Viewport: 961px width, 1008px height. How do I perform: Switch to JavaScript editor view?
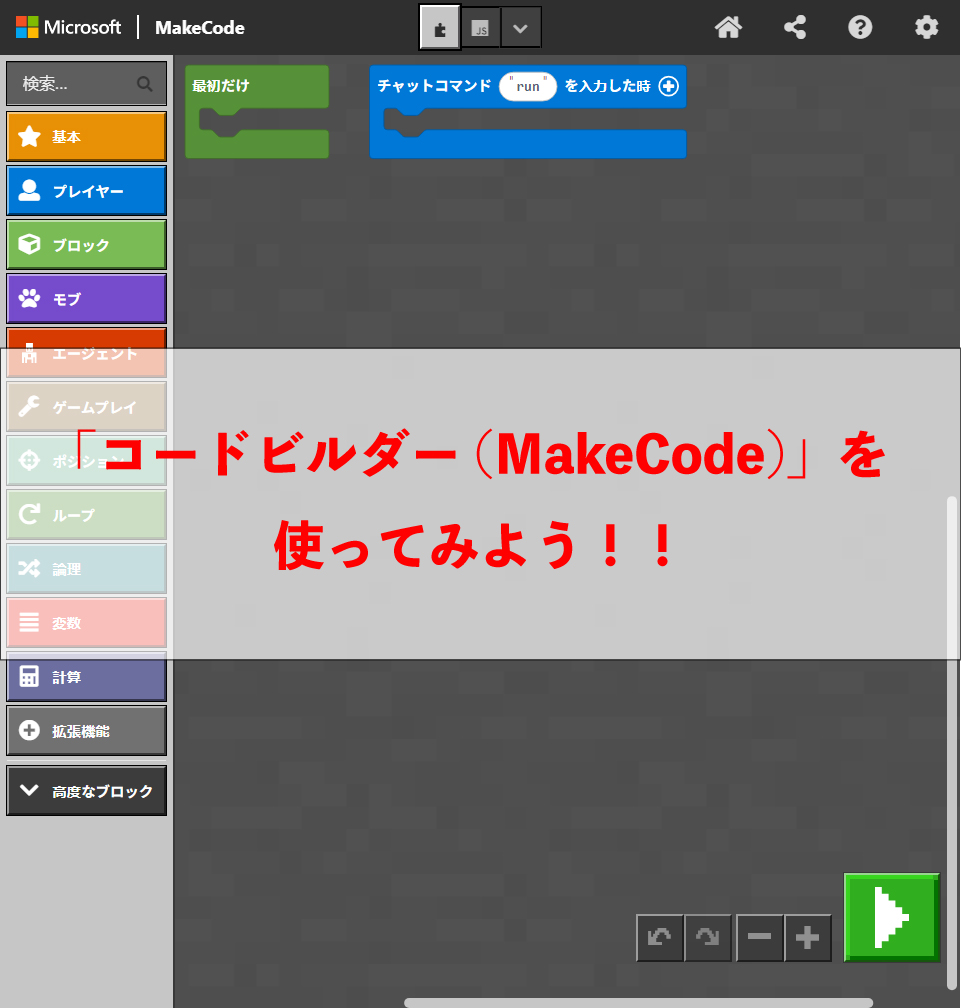[480, 28]
